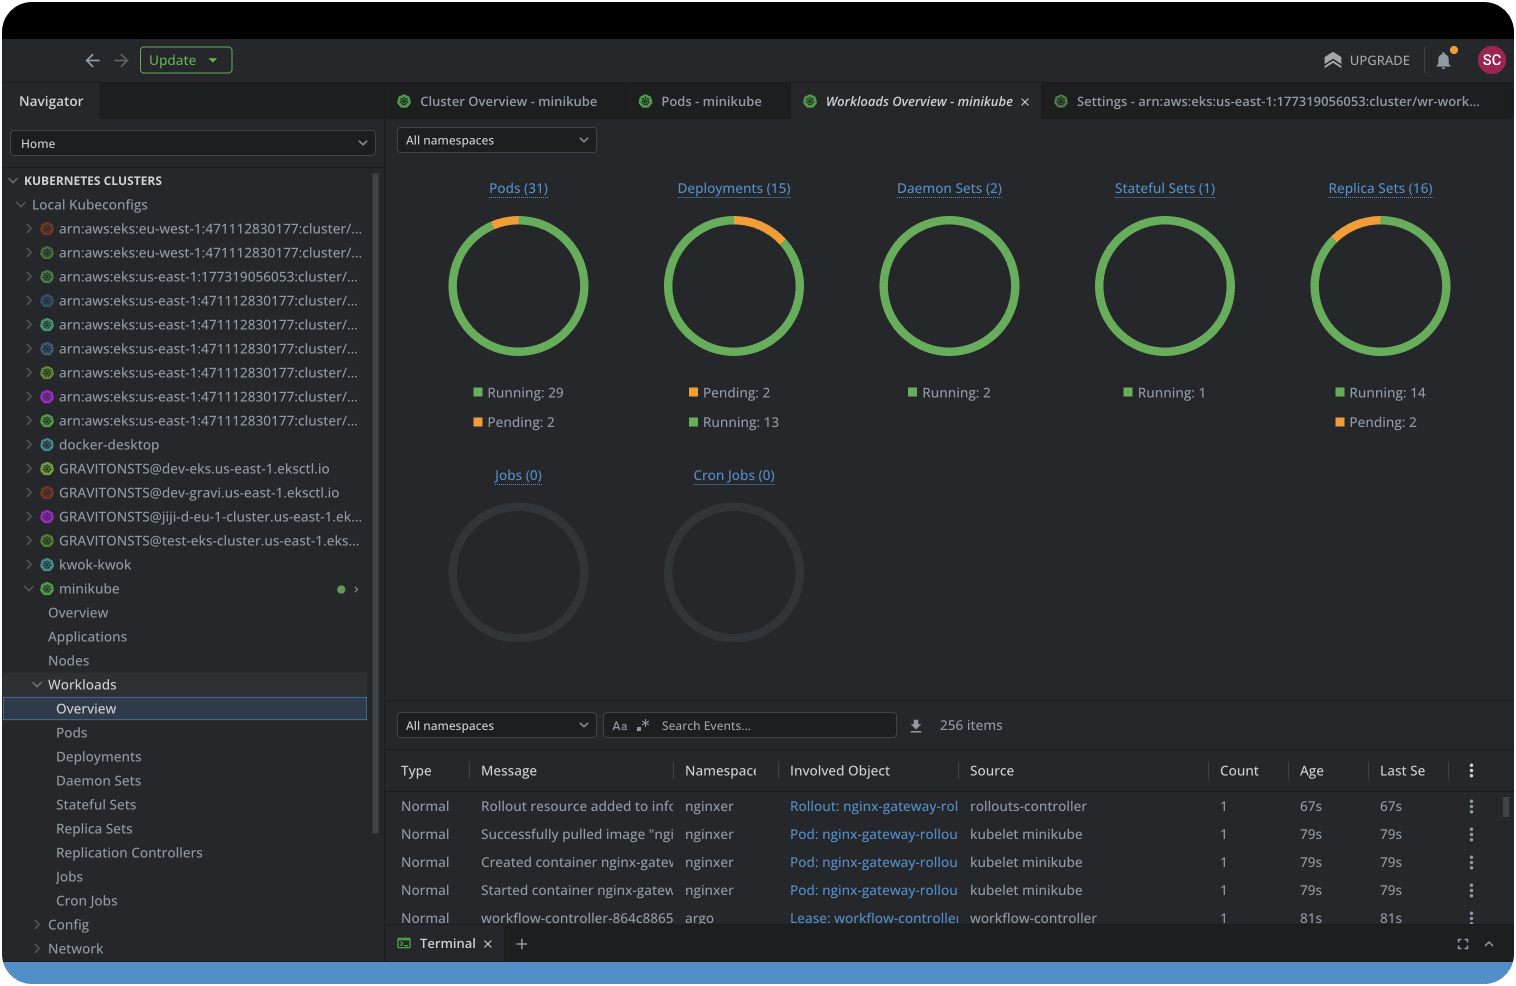The height and width of the screenshot is (986, 1516).
Task: Collapse the minikube cluster node
Action: click(x=29, y=589)
